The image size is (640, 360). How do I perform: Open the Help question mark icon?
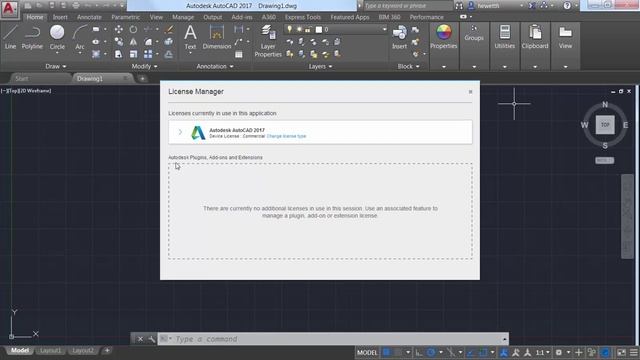pos(567,6)
